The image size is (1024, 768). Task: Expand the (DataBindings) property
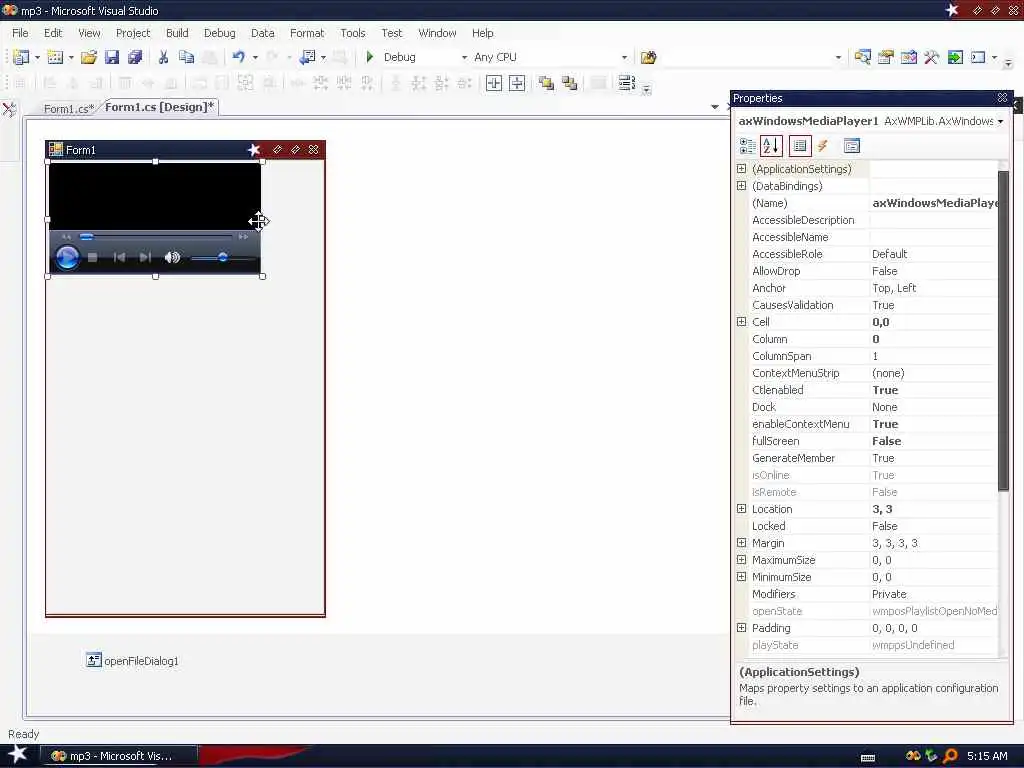click(x=741, y=185)
